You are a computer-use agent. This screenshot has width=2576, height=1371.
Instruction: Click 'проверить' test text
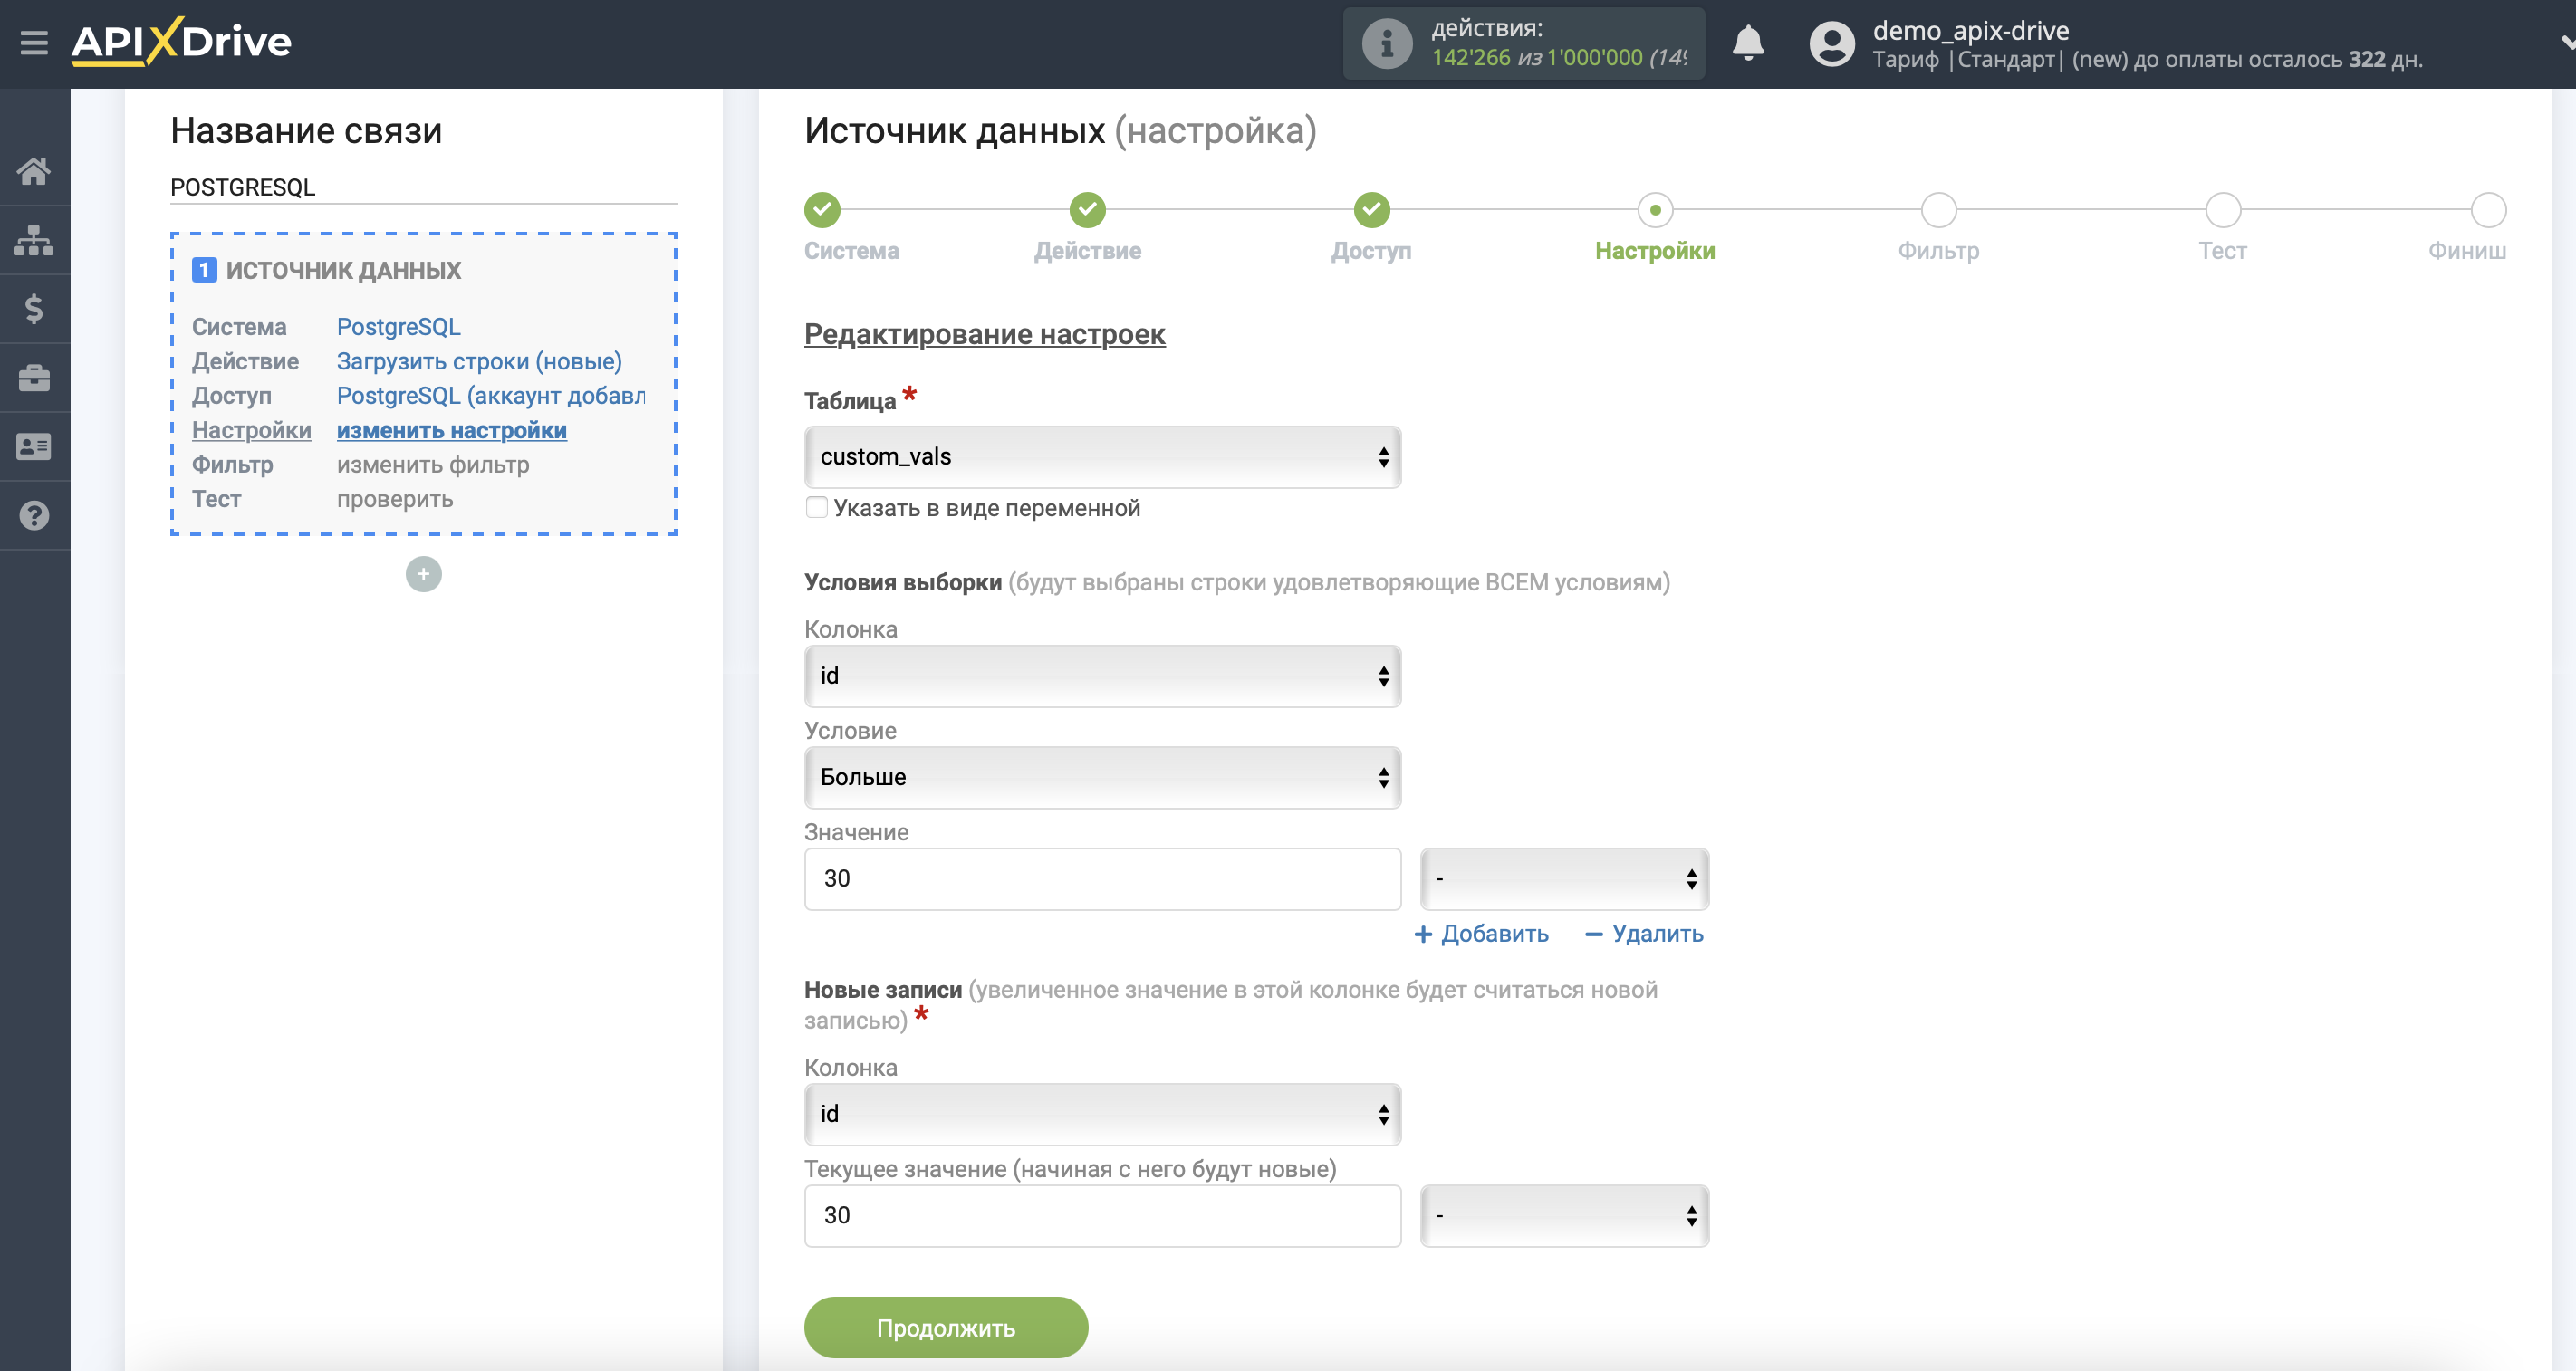click(395, 499)
